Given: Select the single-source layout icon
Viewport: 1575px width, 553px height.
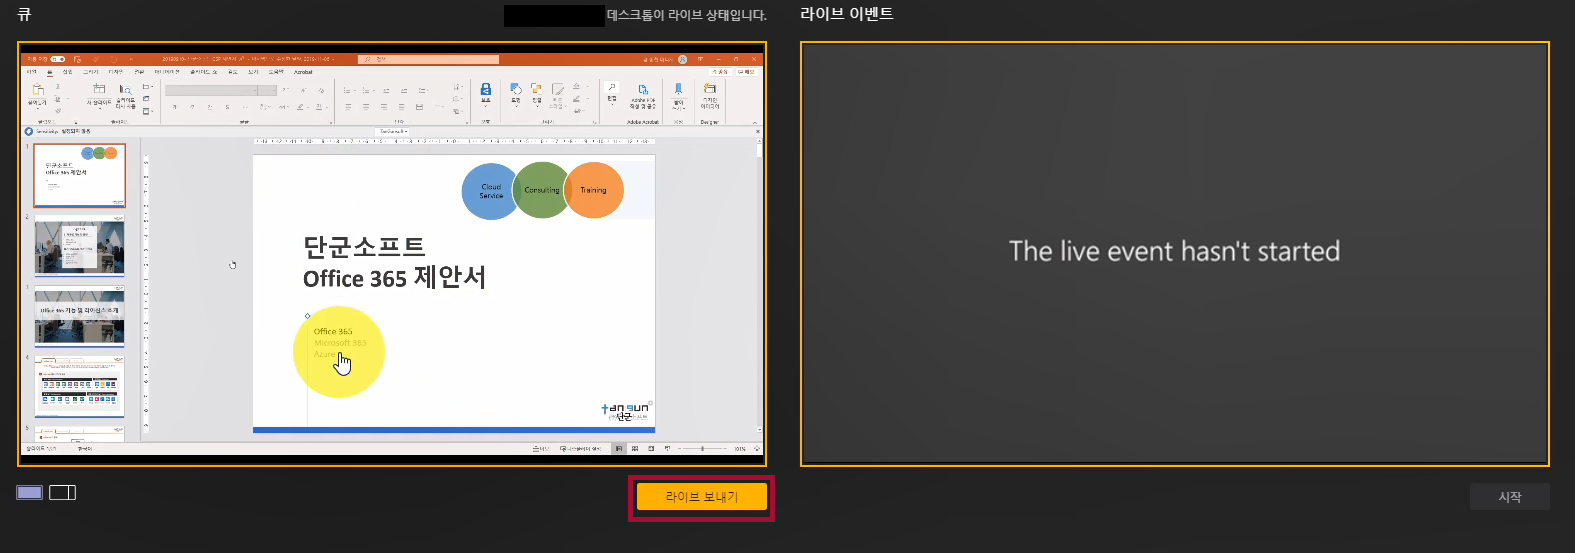Looking at the screenshot, I should pos(30,492).
